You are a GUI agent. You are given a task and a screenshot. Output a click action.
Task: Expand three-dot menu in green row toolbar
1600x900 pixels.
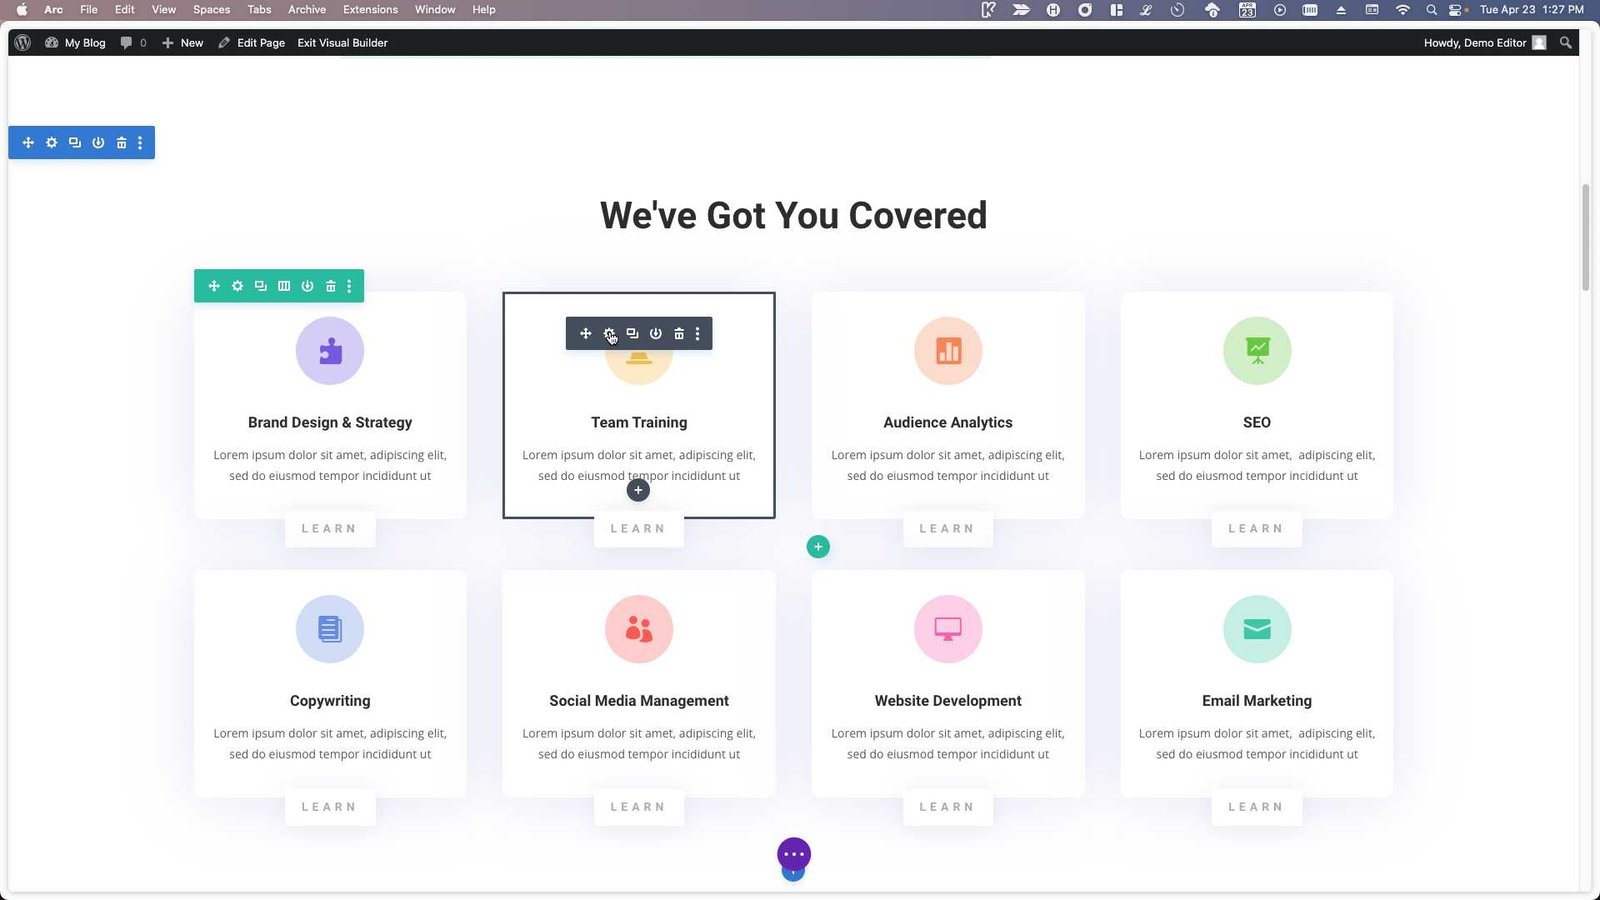point(349,286)
